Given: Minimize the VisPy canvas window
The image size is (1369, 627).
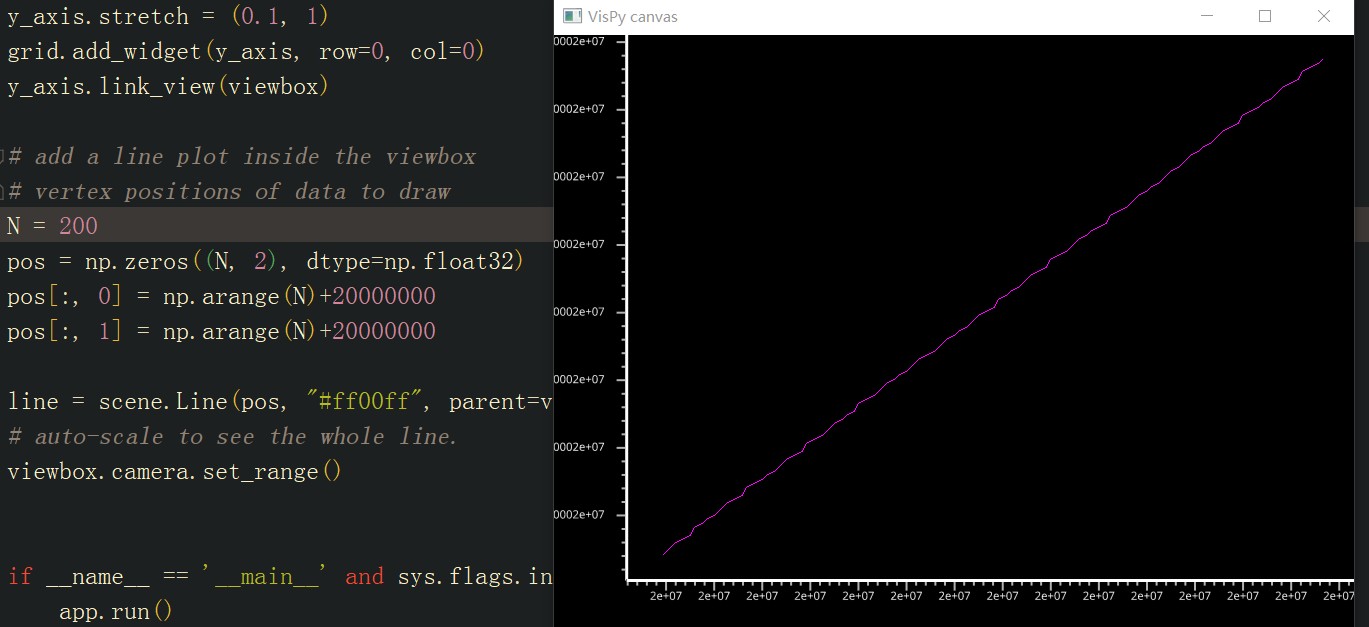Looking at the screenshot, I should [x=1207, y=17].
